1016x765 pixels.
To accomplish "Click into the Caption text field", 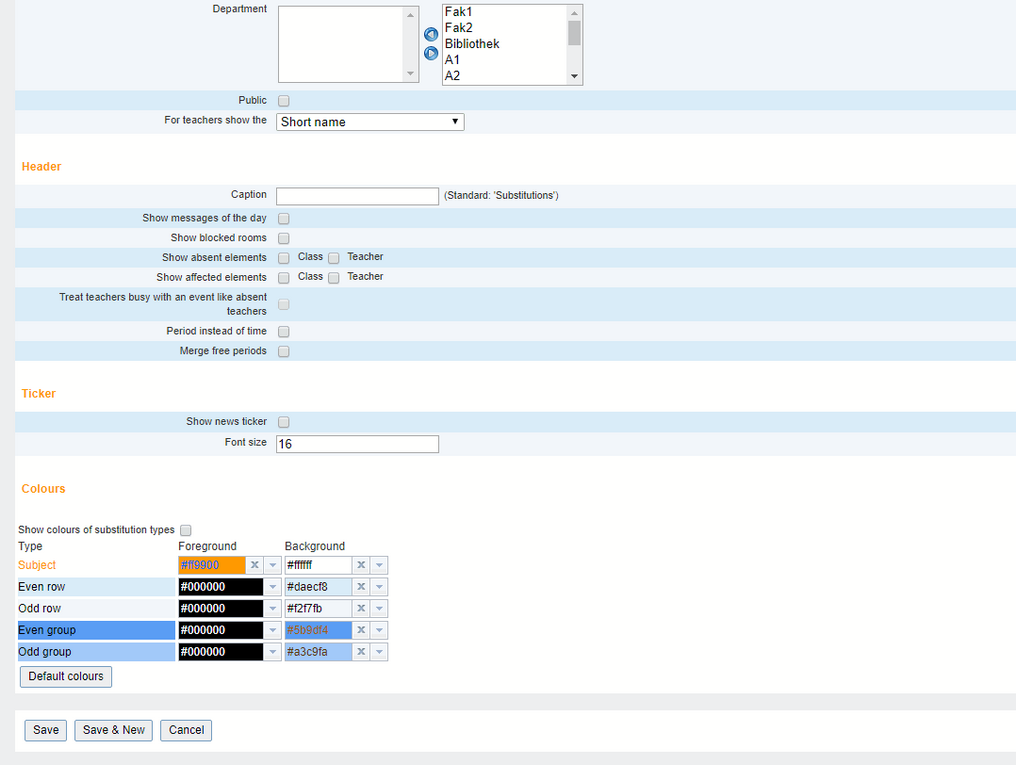I will coord(357,196).
